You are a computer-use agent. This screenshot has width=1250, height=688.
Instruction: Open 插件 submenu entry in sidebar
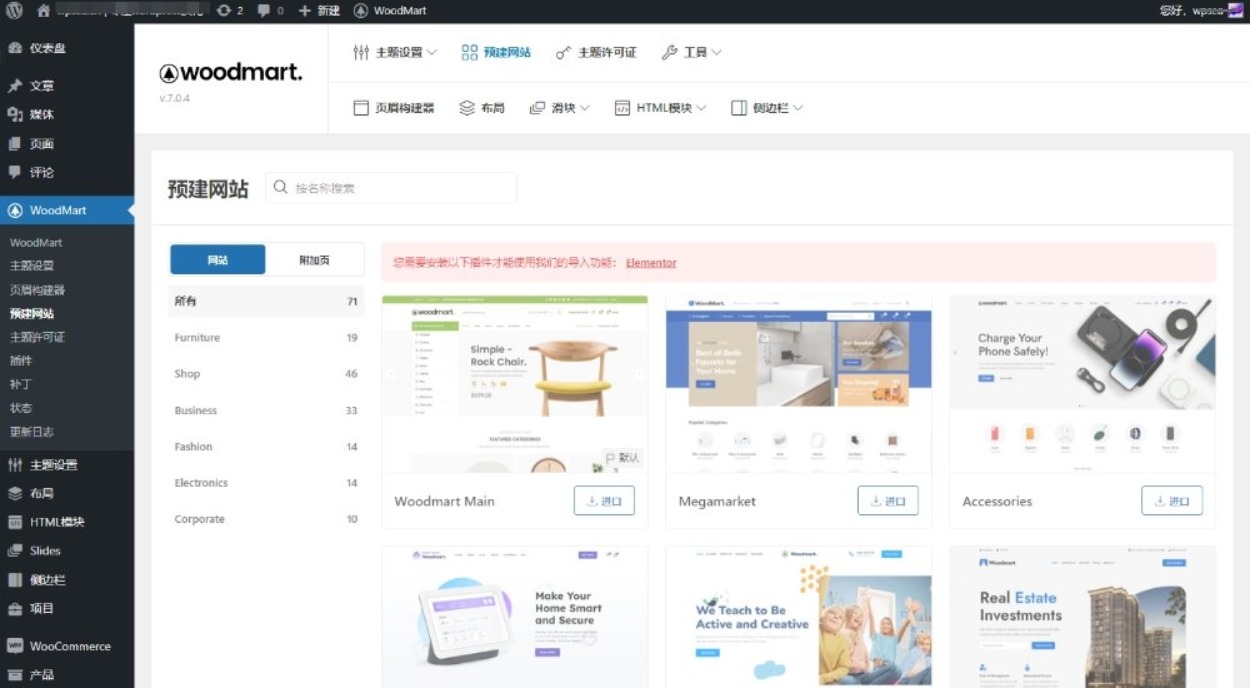(21, 361)
